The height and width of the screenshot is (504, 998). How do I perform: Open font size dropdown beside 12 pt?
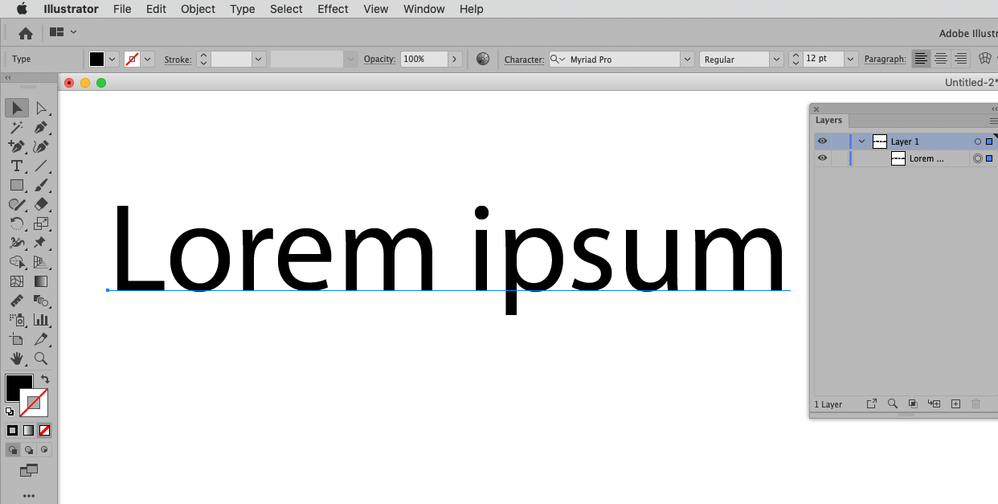851,59
